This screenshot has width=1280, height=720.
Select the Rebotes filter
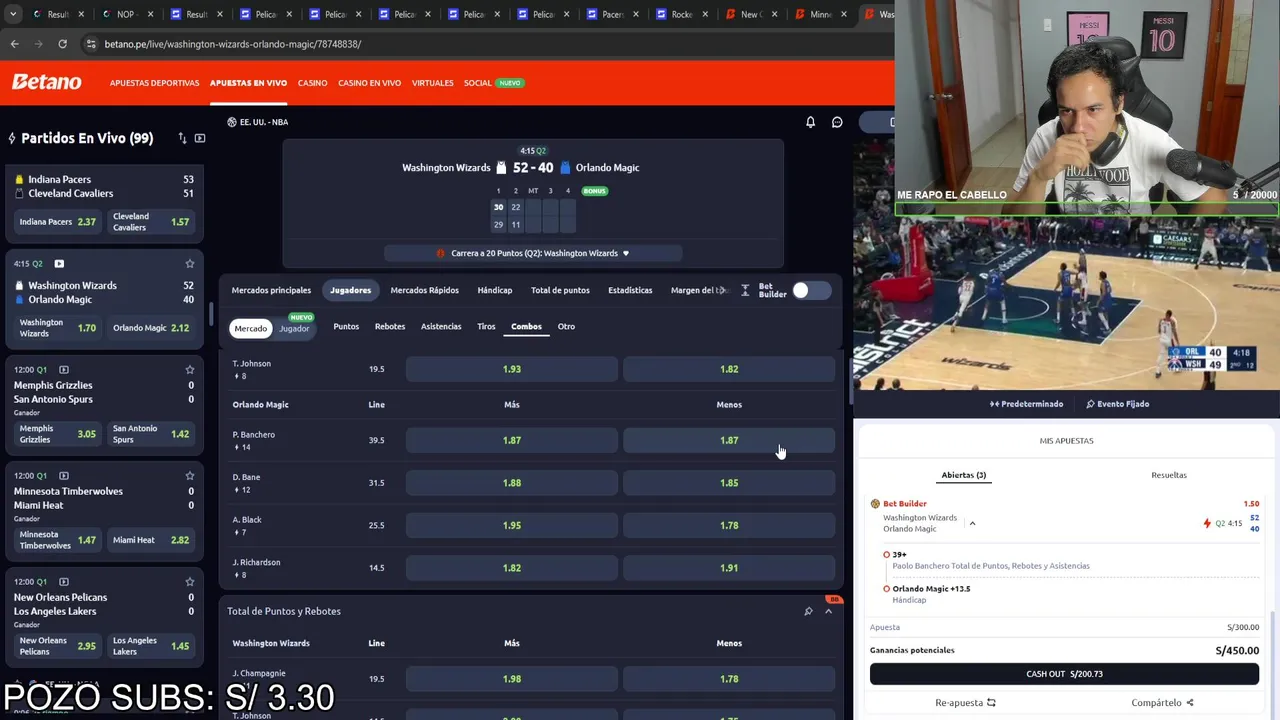tap(390, 326)
